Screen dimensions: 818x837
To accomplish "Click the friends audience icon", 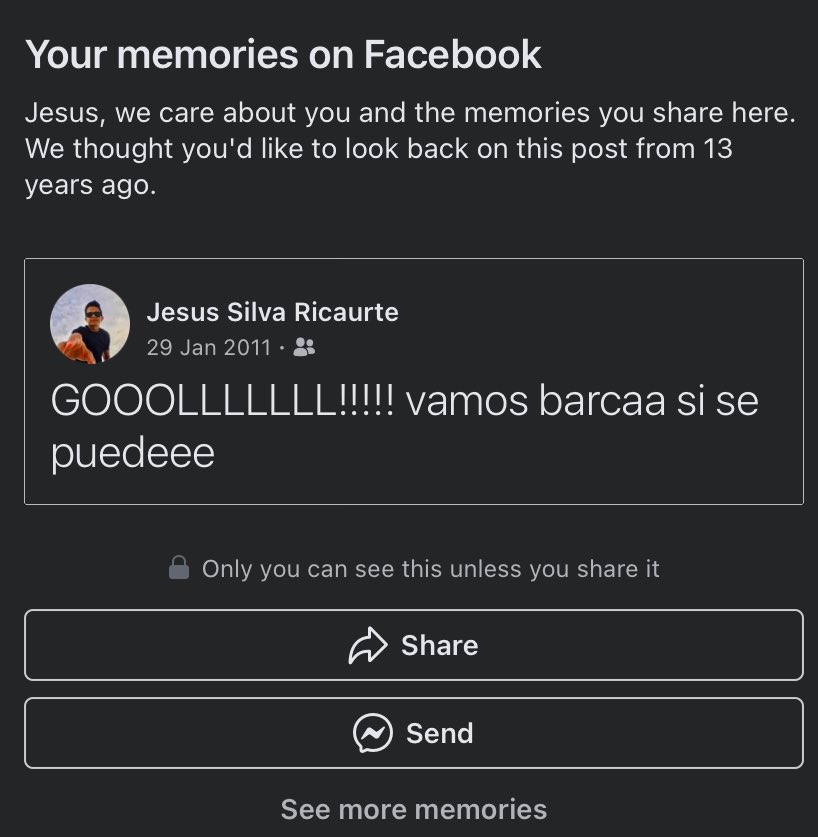I will pos(304,348).
